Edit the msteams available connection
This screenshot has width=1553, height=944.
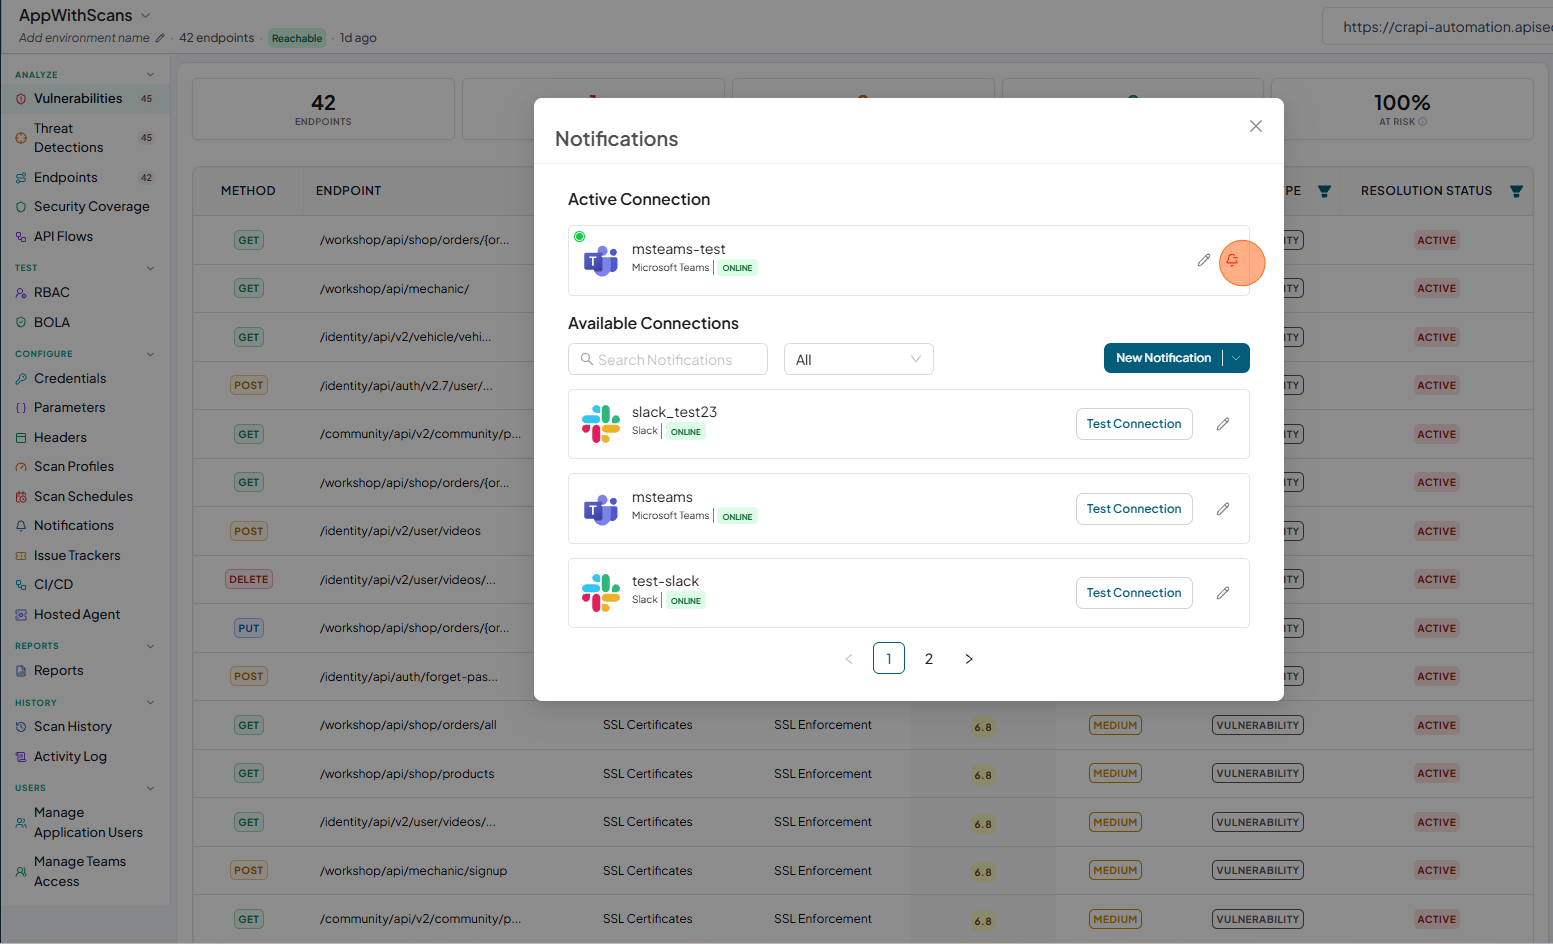click(1223, 509)
